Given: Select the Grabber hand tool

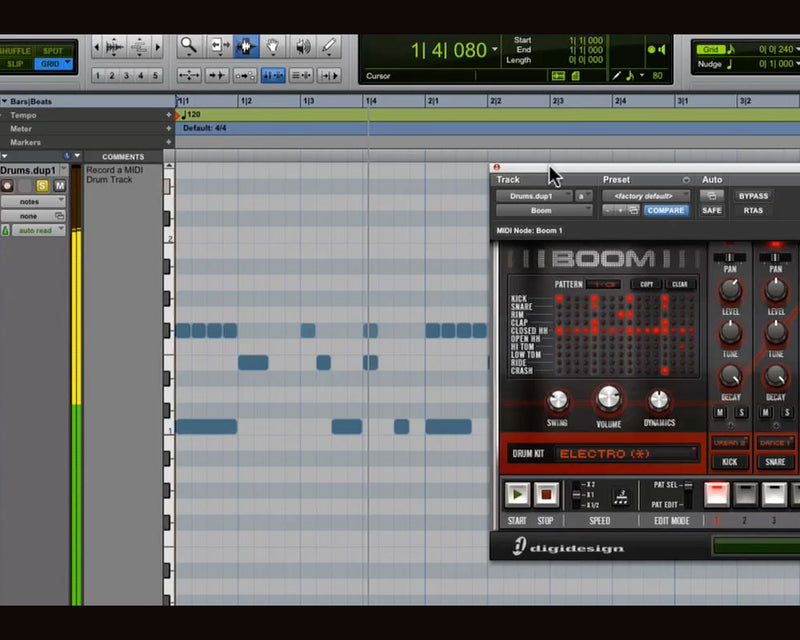Looking at the screenshot, I should coord(273,47).
